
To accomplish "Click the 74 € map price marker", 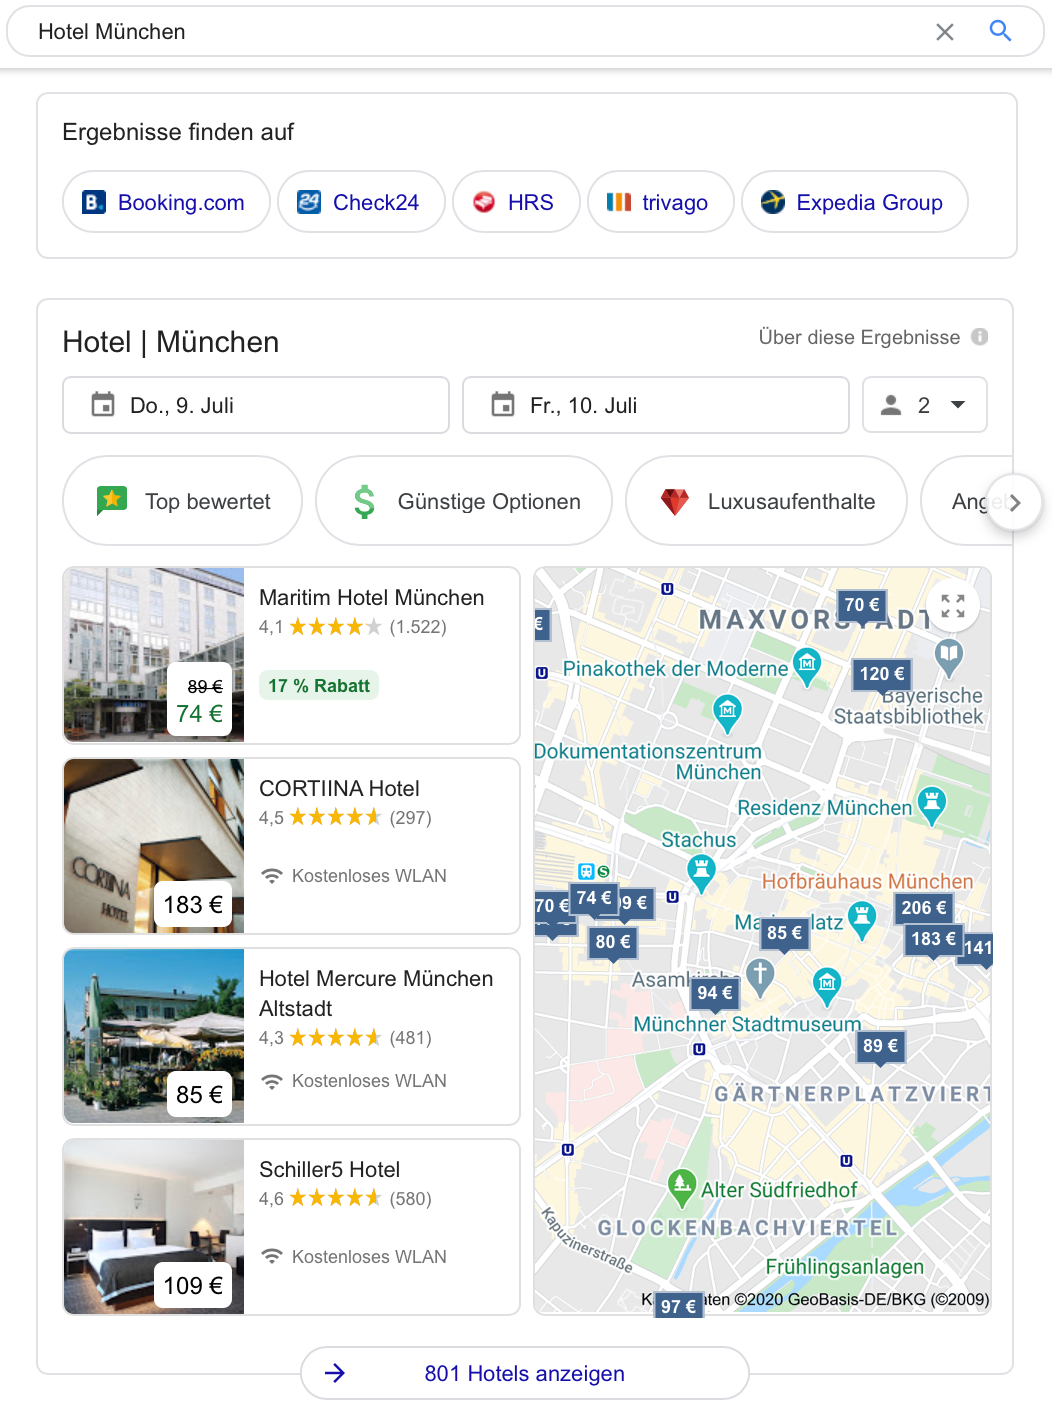I will point(593,899).
